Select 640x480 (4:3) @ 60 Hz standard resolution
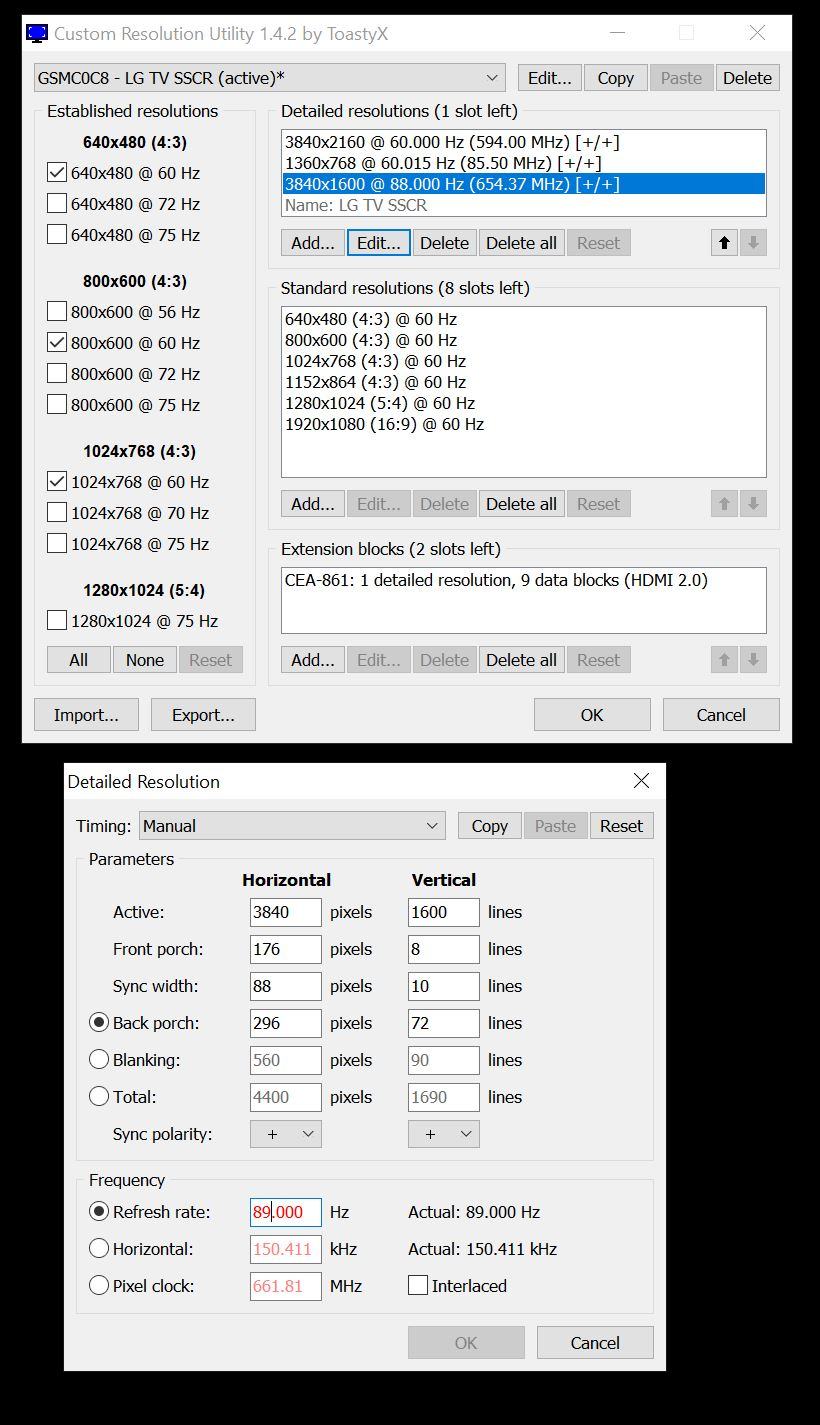This screenshot has height=1425, width=820. [x=524, y=320]
